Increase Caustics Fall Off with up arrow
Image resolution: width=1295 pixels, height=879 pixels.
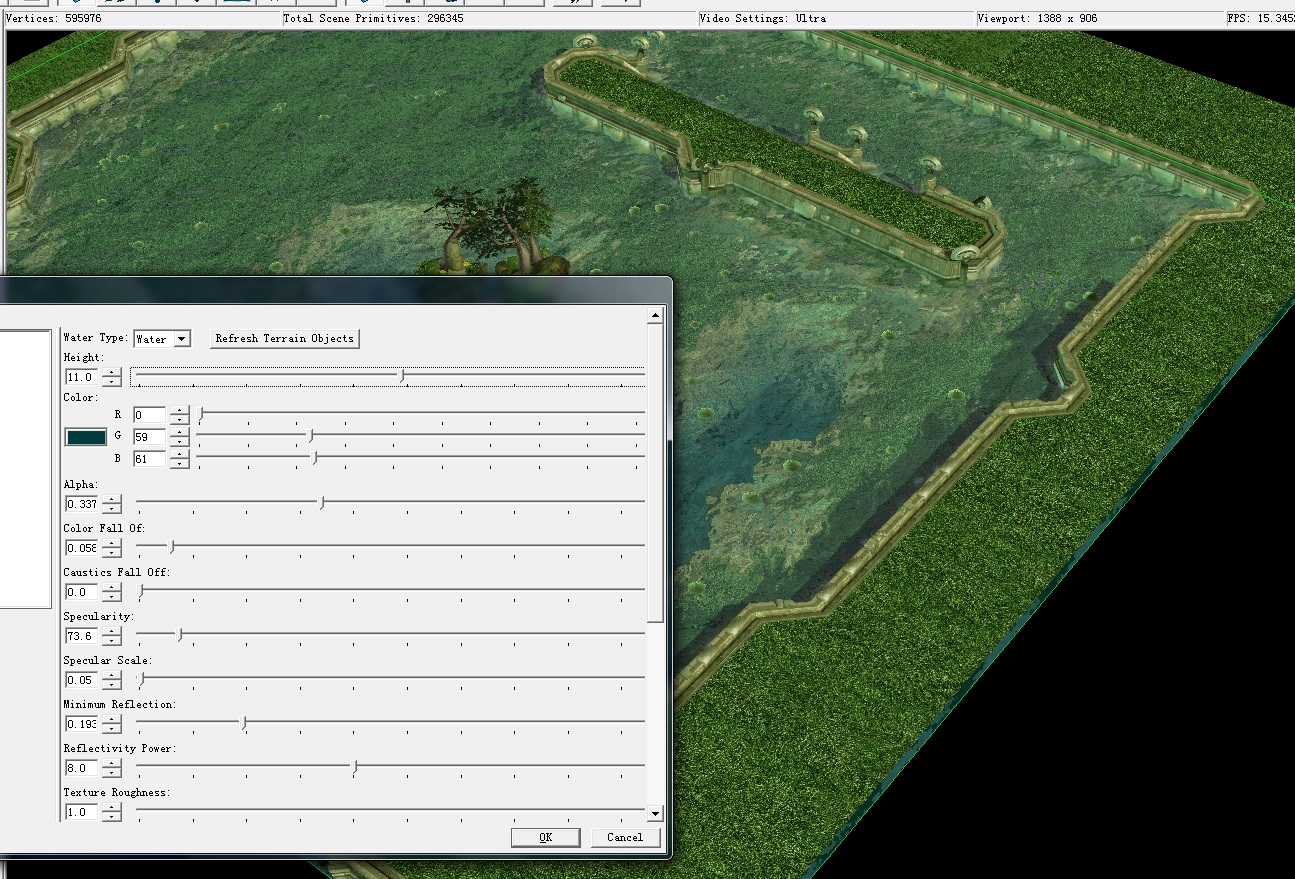click(112, 588)
